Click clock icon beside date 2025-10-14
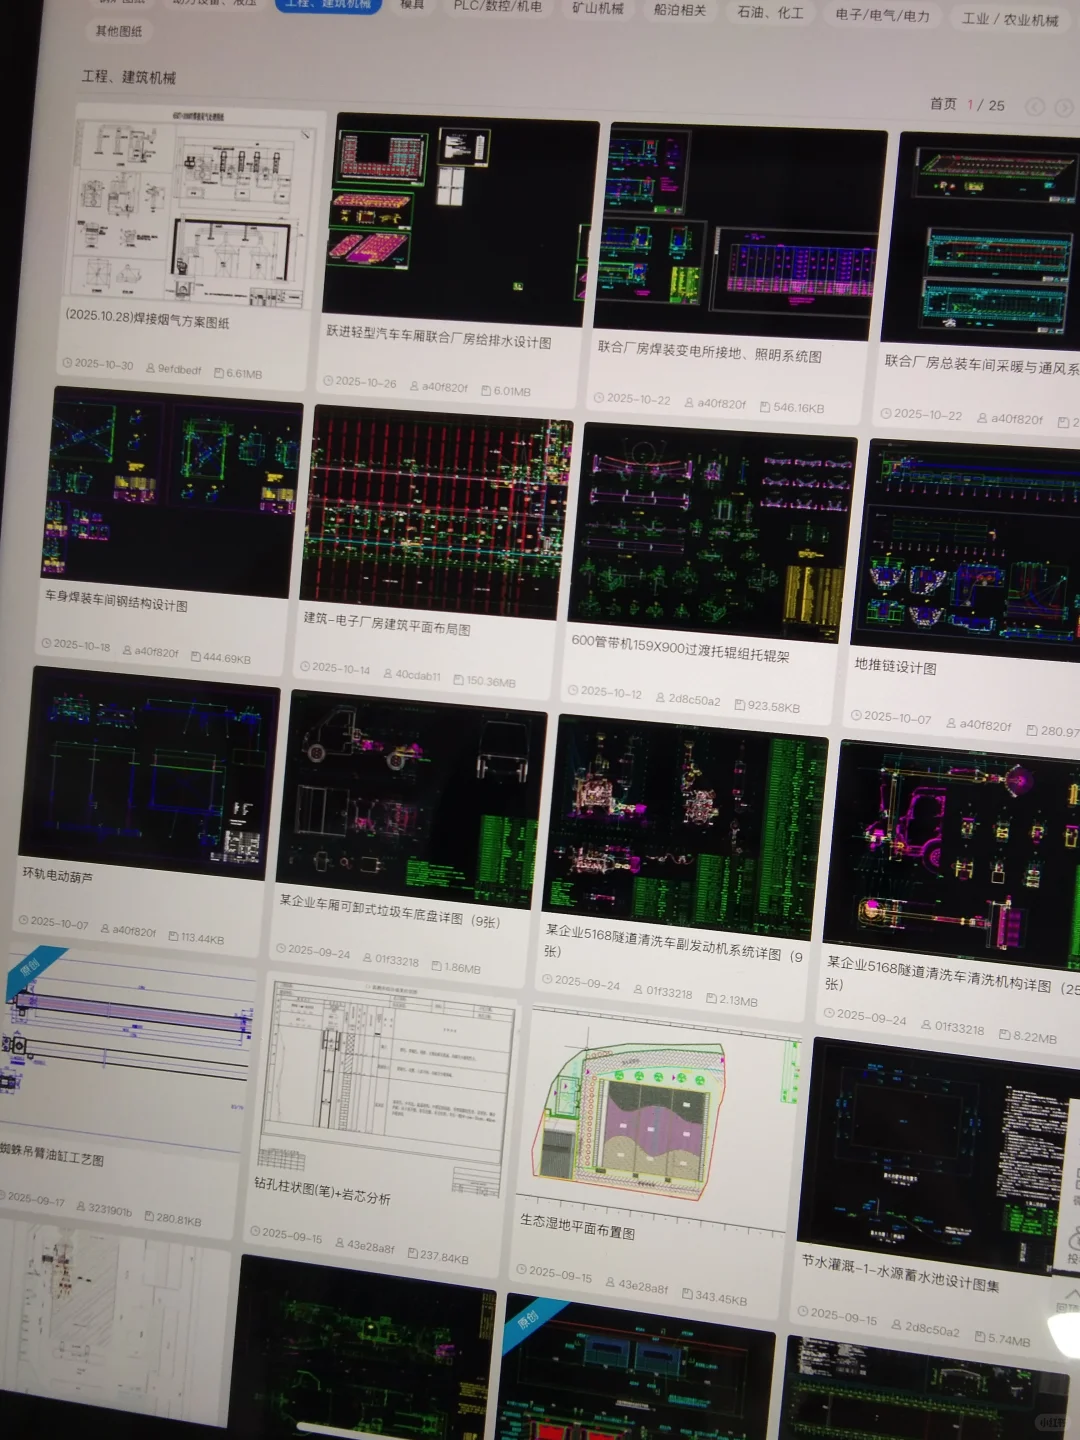1080x1440 pixels. 304,665
